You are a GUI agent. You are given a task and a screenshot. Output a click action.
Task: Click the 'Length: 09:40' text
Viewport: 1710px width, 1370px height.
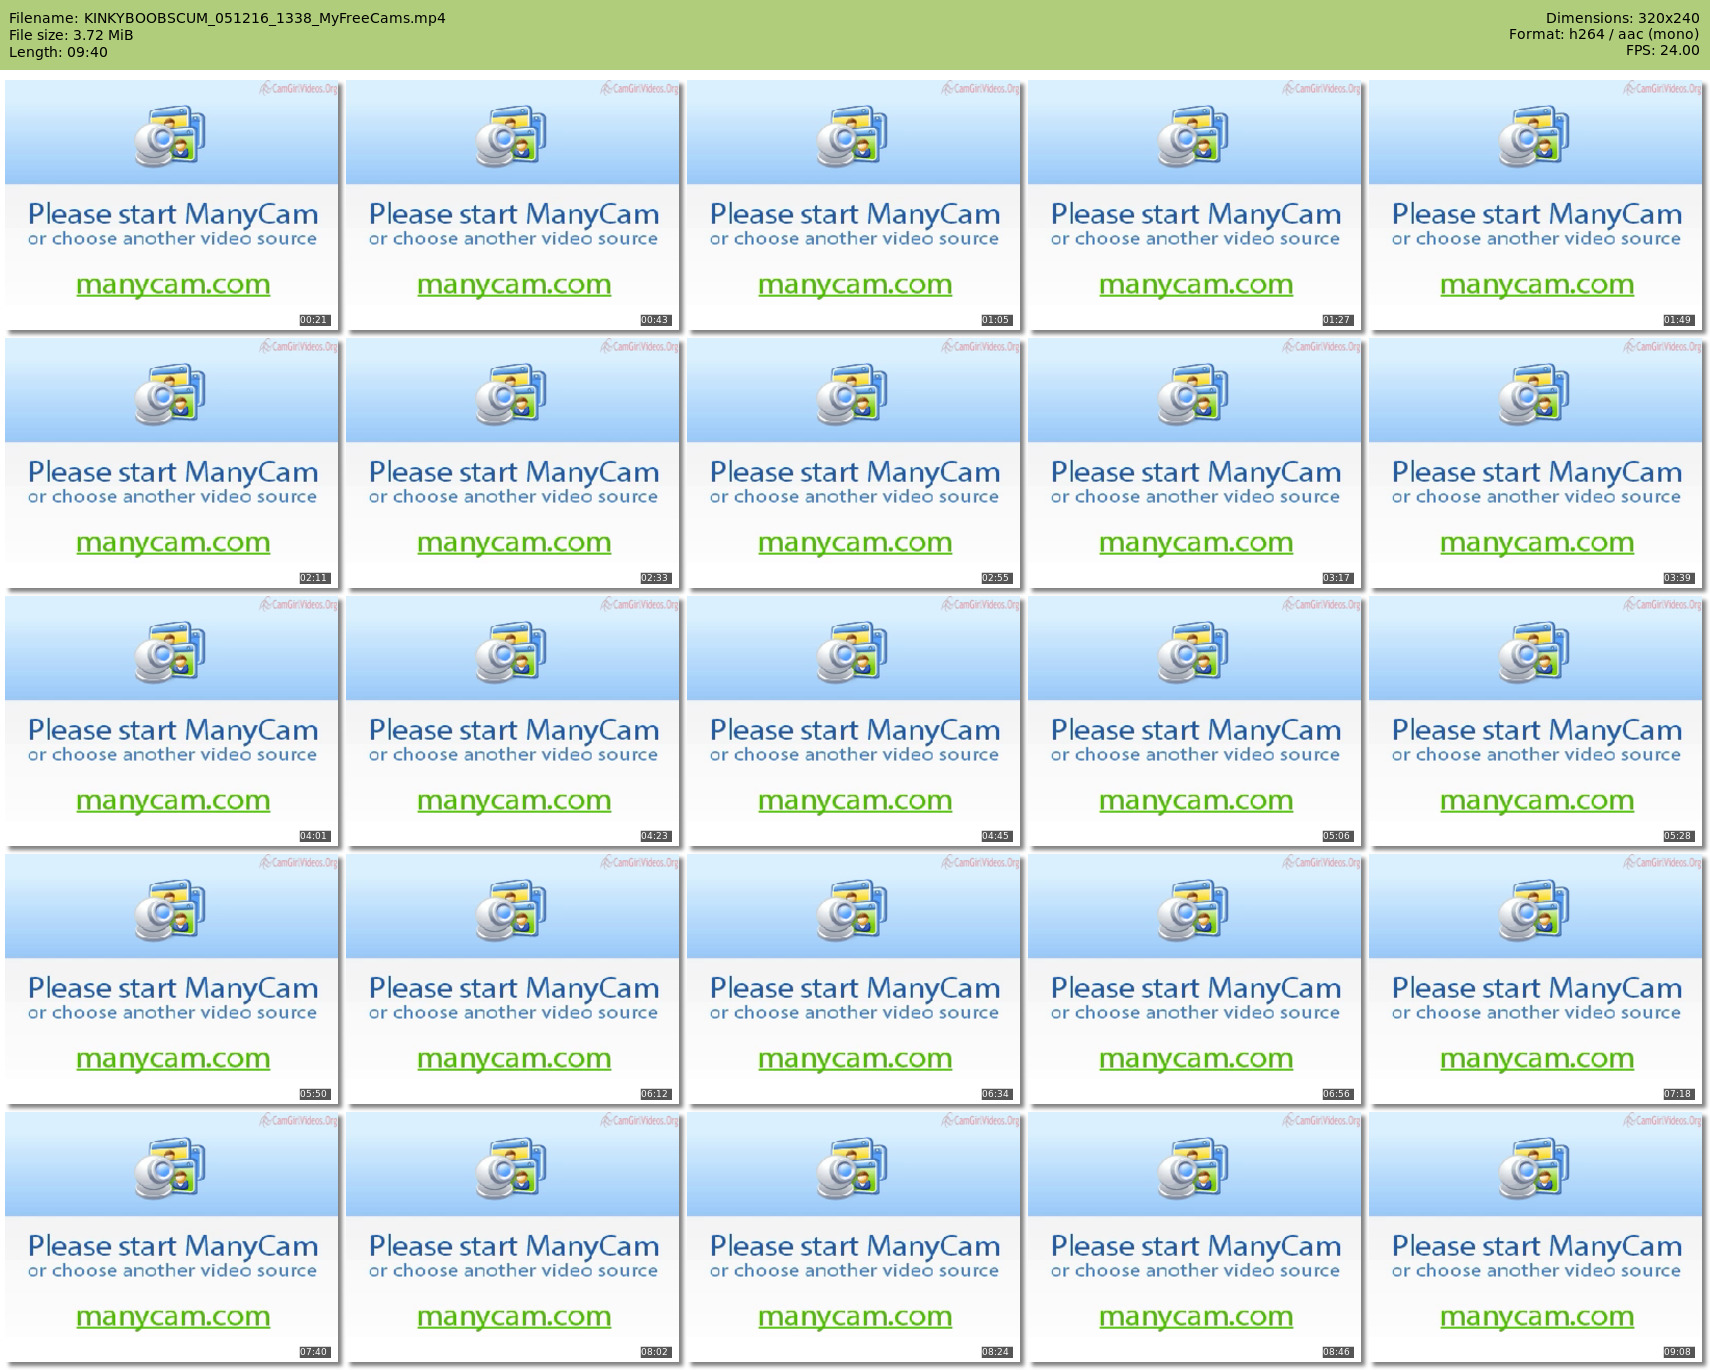[x=58, y=52]
